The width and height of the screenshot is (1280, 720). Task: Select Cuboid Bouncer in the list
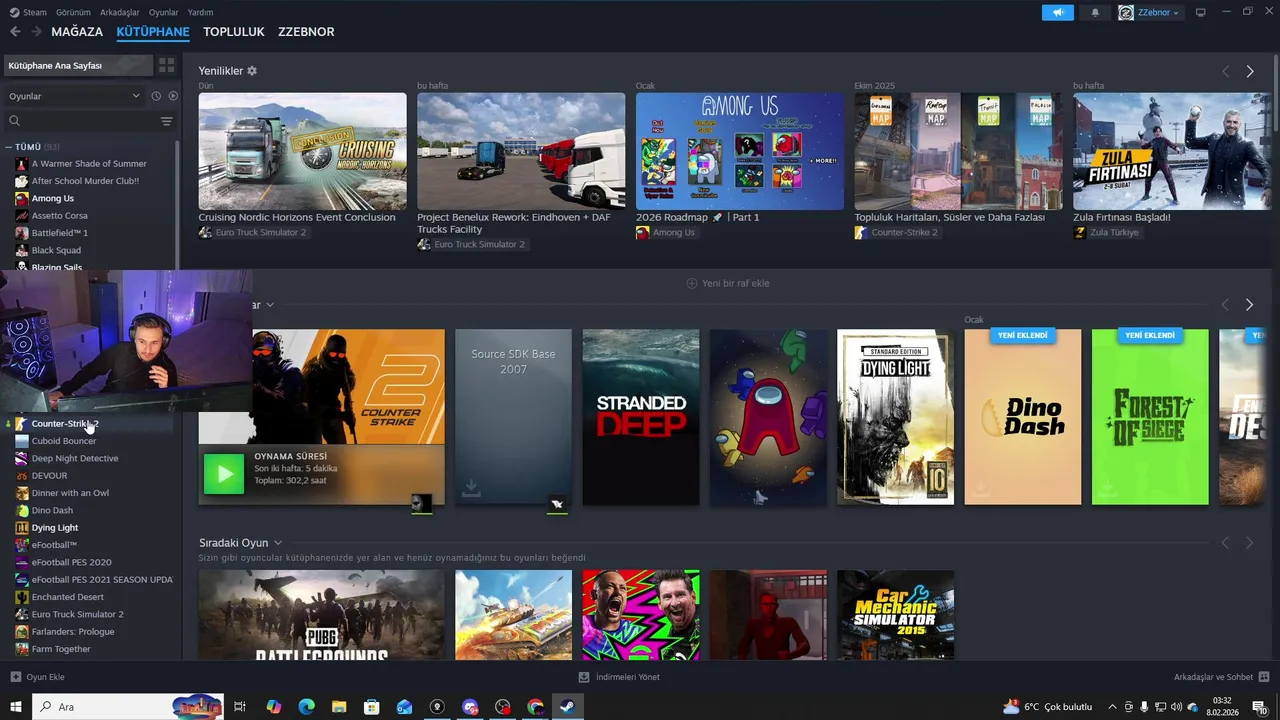pos(64,441)
